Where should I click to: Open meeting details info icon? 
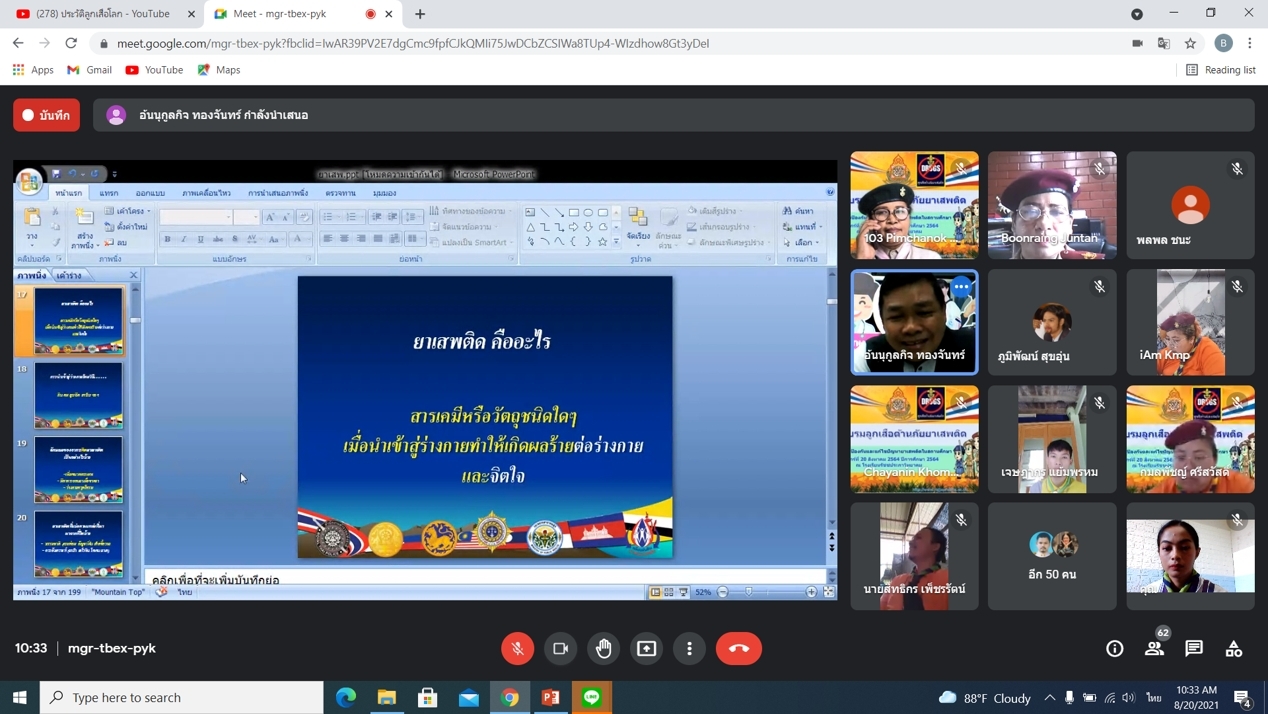[x=1114, y=648]
